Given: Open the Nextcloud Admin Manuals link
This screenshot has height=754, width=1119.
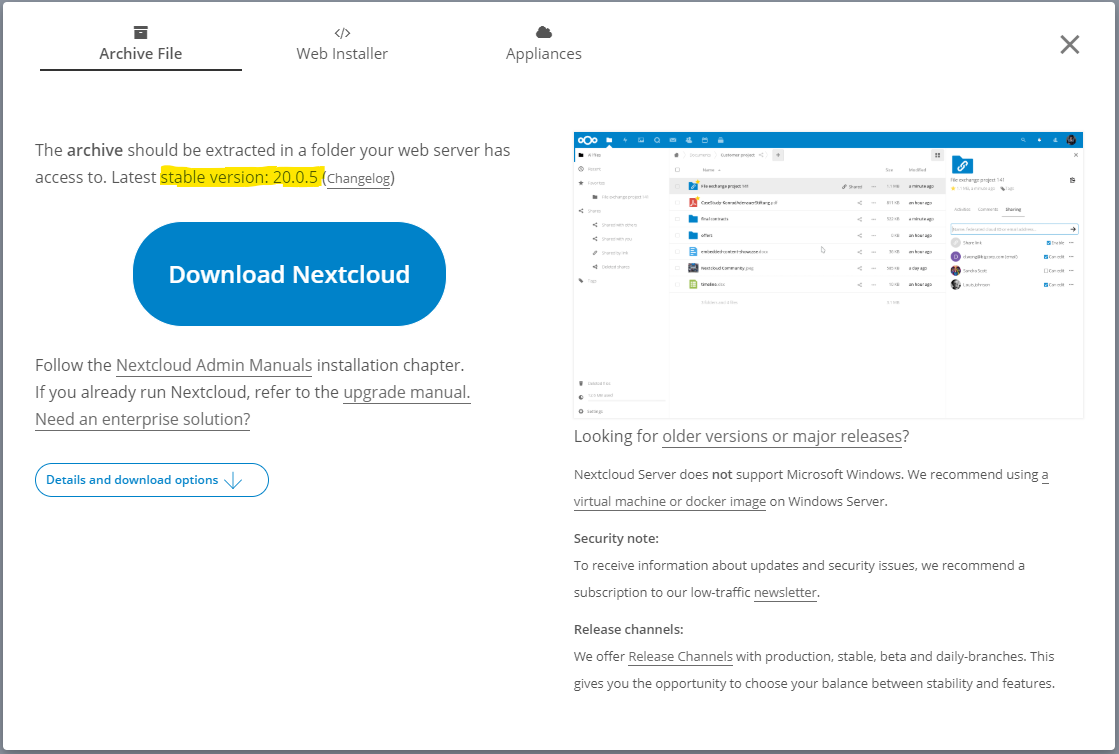Looking at the screenshot, I should (214, 365).
